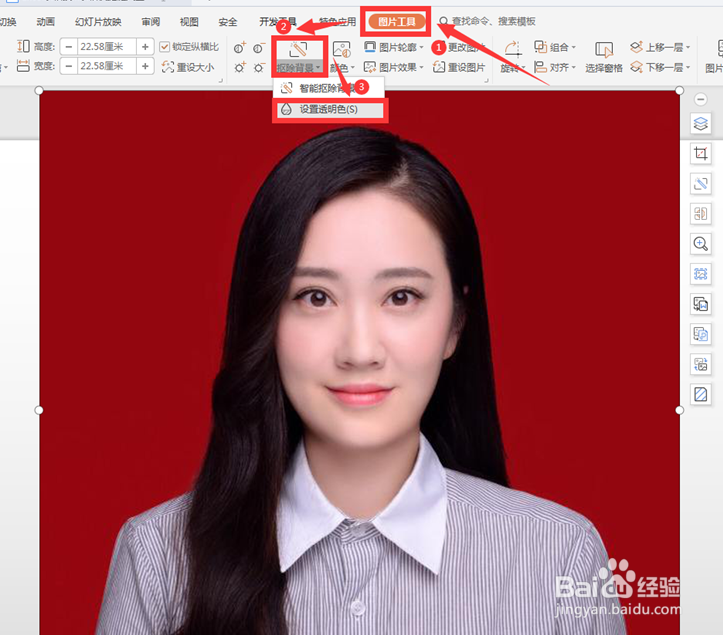Open the 幻灯片放映 tab
The width and height of the screenshot is (723, 635).
pyautogui.click(x=98, y=22)
